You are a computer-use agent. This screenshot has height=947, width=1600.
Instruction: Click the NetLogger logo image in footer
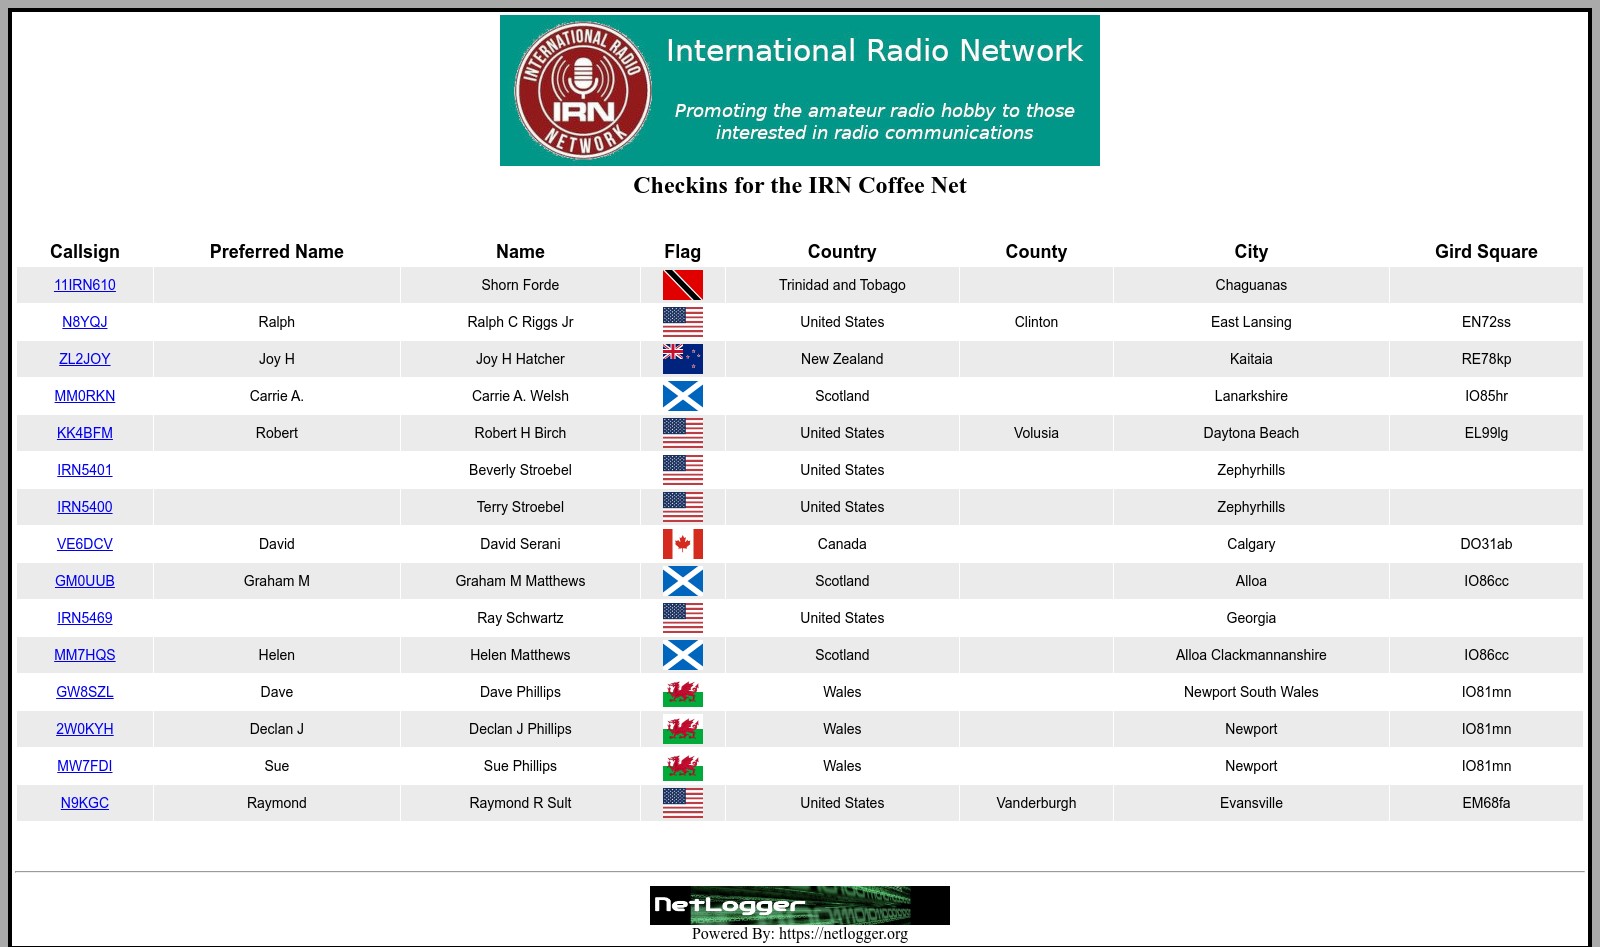(799, 905)
